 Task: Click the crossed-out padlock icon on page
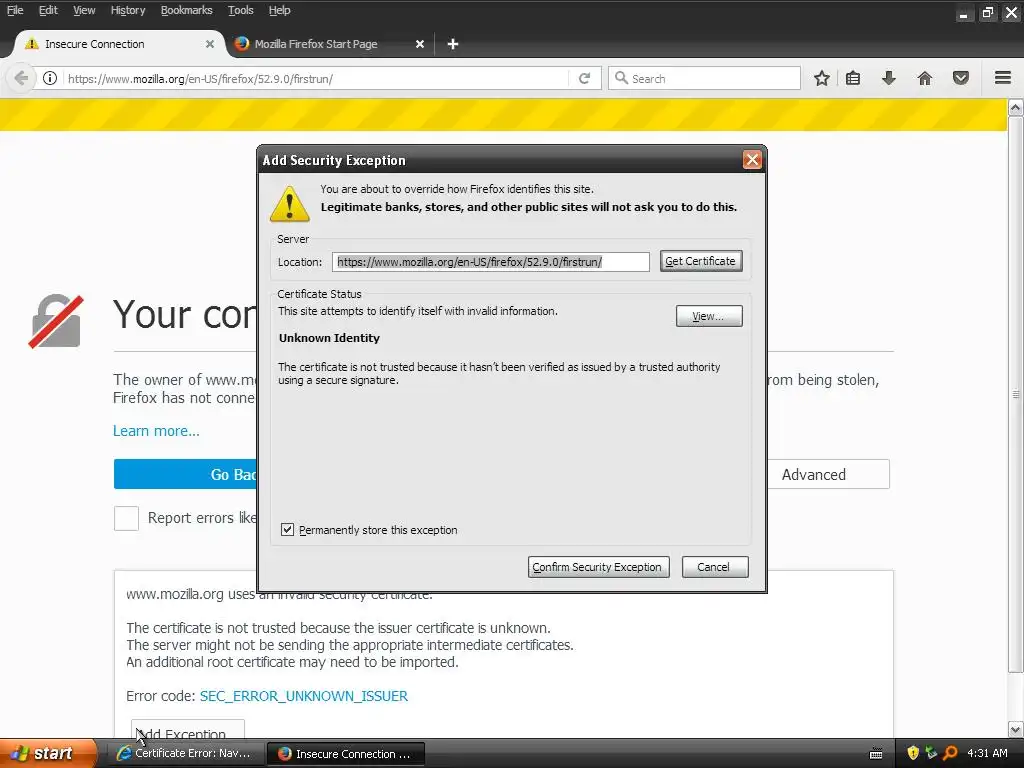(56, 321)
